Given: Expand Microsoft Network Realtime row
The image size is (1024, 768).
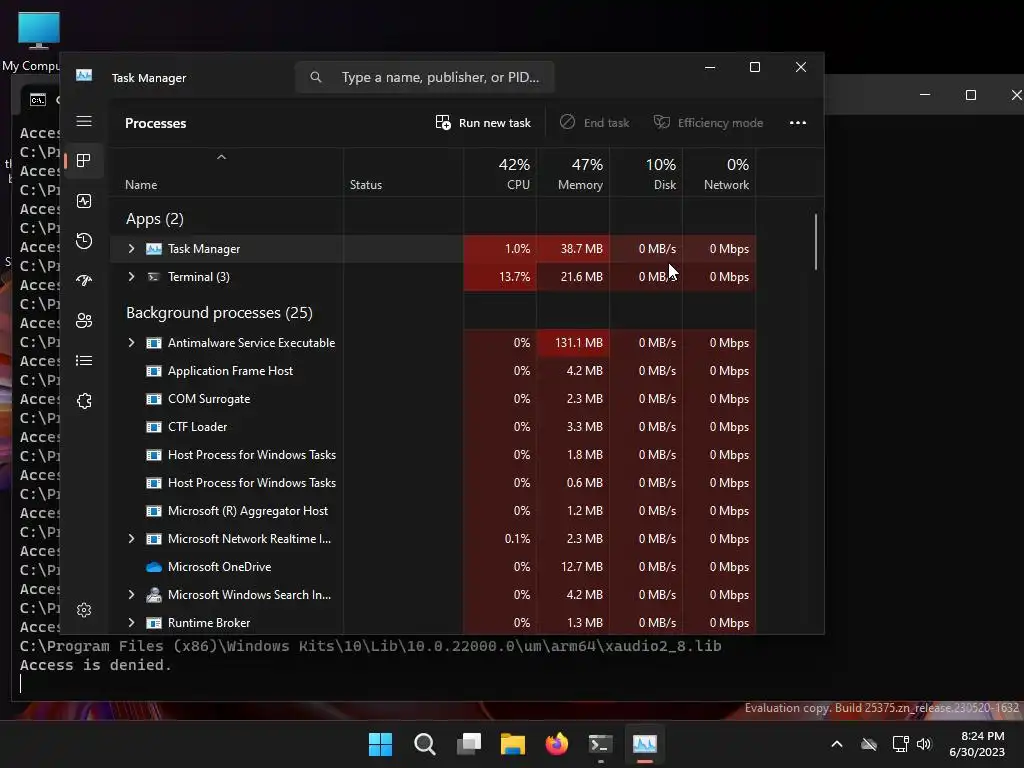Looking at the screenshot, I should click(x=131, y=539).
